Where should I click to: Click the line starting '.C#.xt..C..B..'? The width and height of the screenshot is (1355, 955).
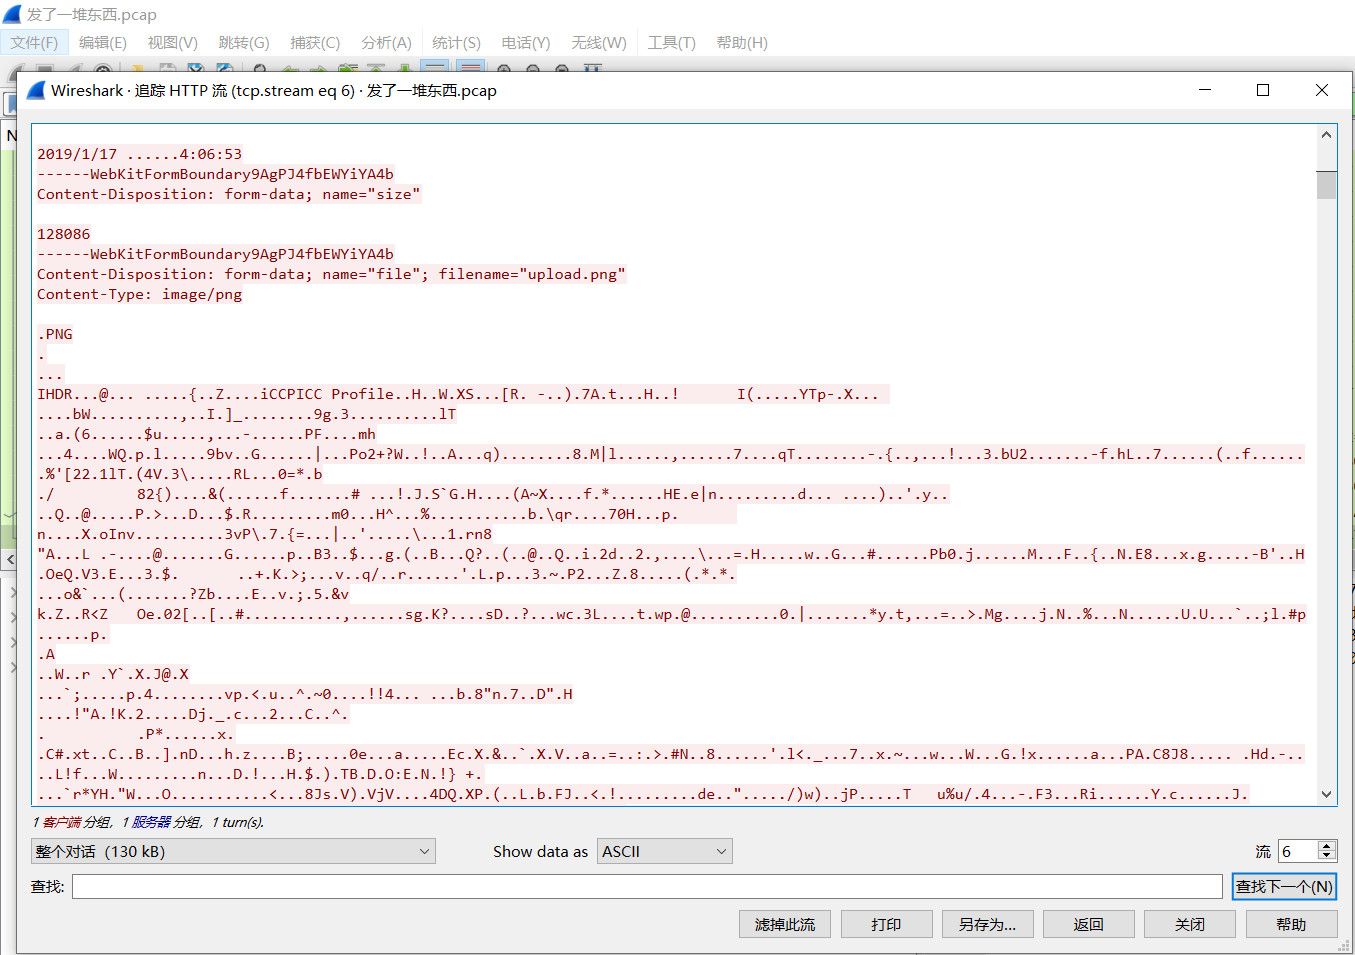(x=670, y=754)
